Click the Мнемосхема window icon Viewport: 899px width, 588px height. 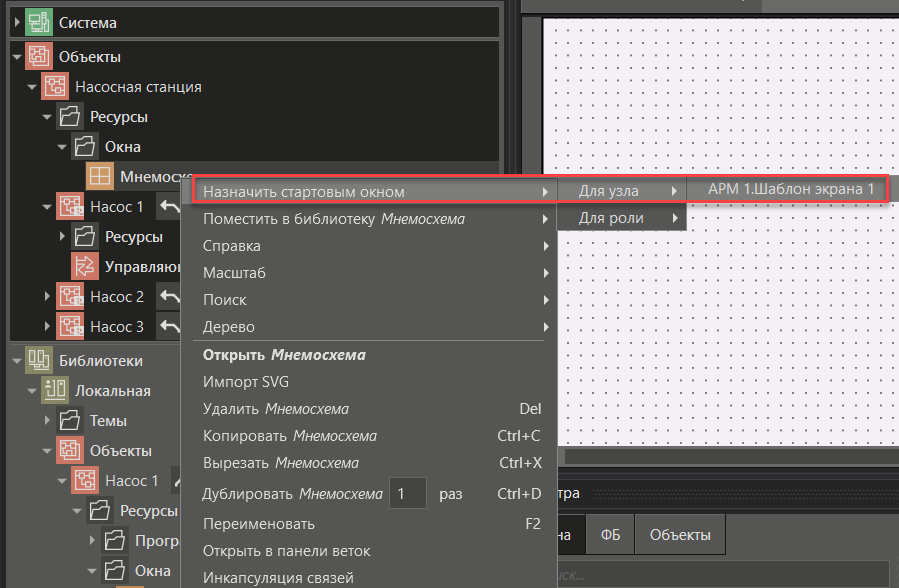tap(100, 177)
